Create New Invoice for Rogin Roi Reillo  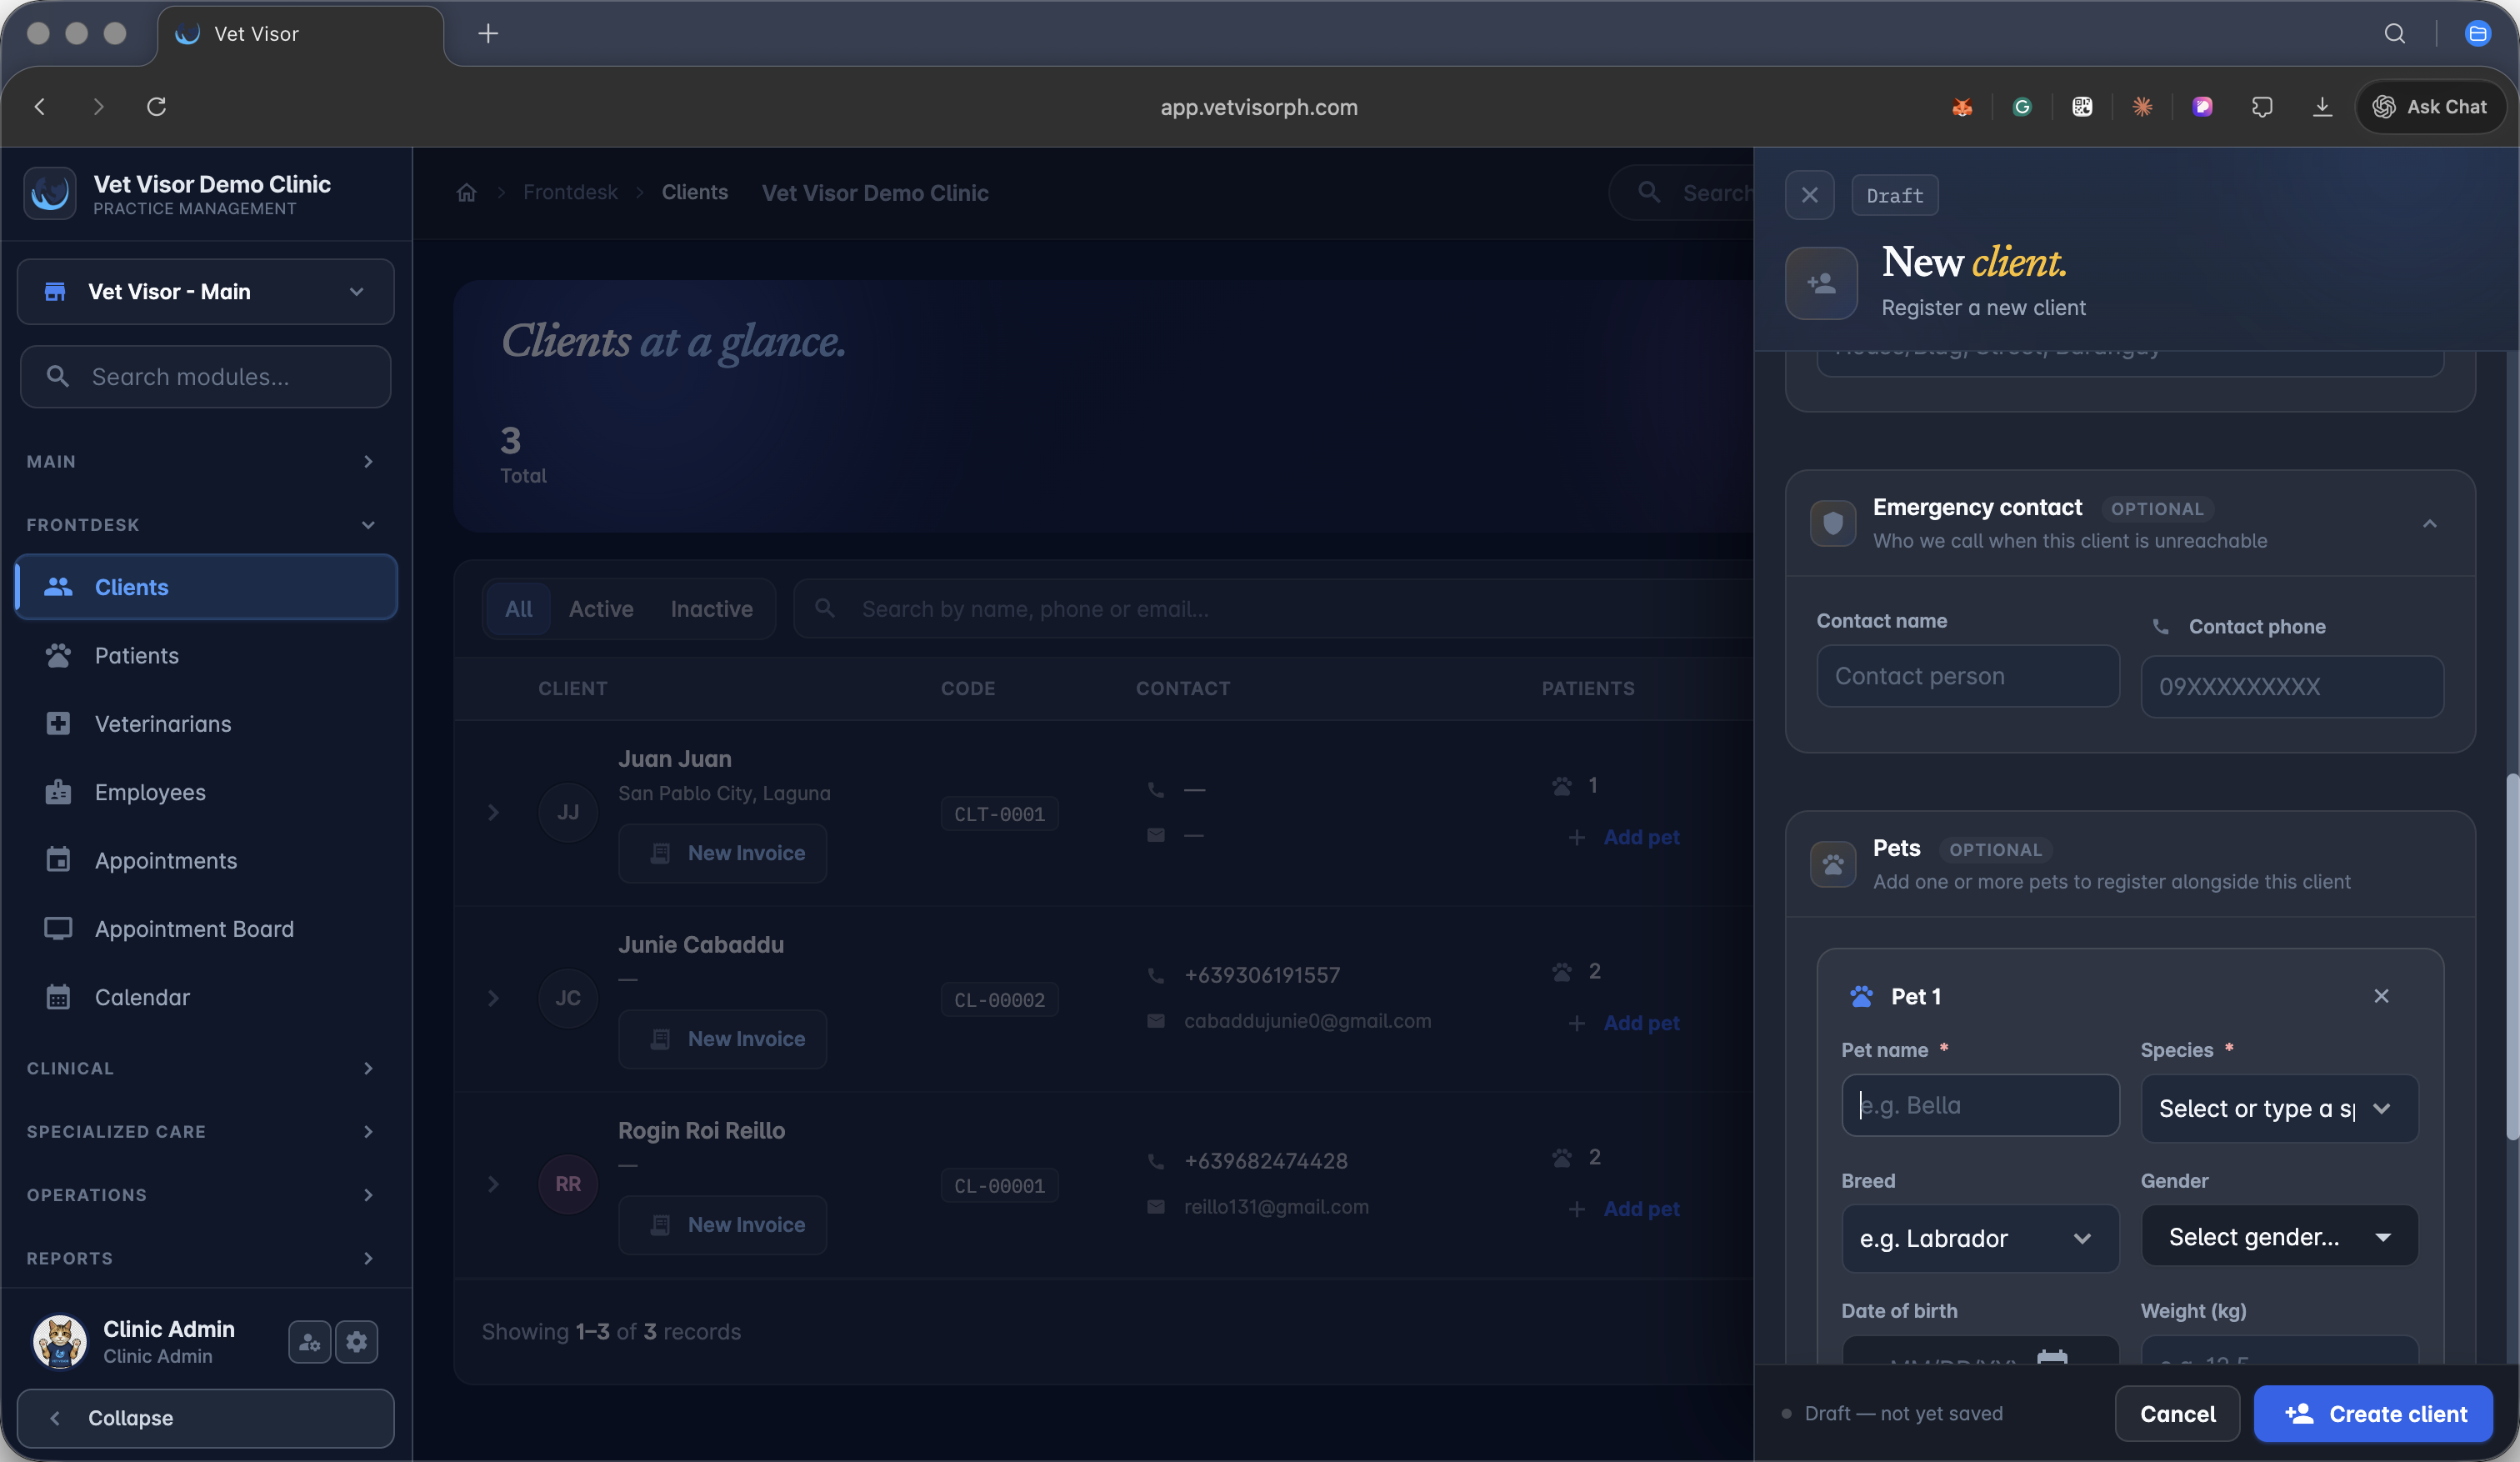point(723,1225)
